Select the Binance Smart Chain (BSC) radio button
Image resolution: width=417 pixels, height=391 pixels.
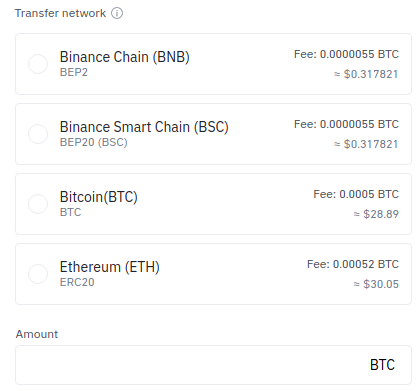point(38,134)
